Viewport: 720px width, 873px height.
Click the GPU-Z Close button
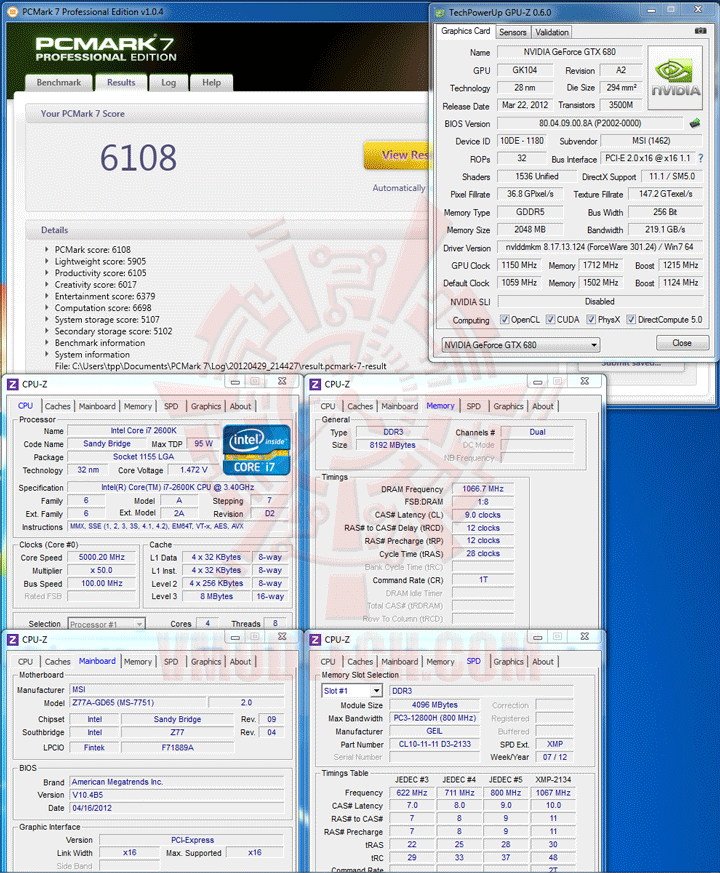pyautogui.click(x=682, y=343)
